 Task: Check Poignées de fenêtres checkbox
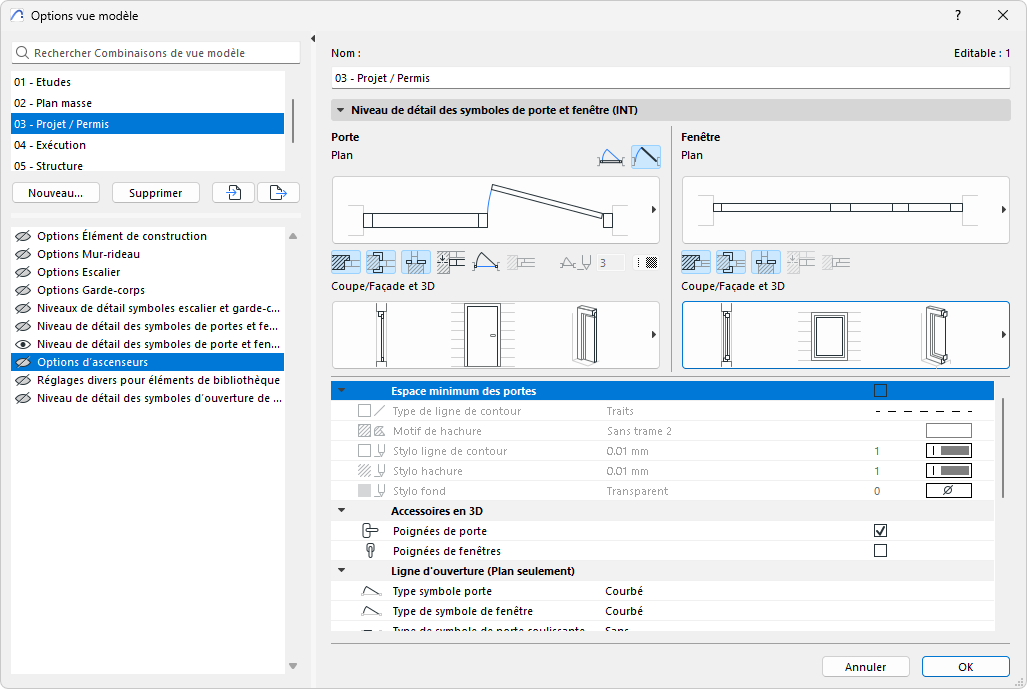(x=880, y=551)
